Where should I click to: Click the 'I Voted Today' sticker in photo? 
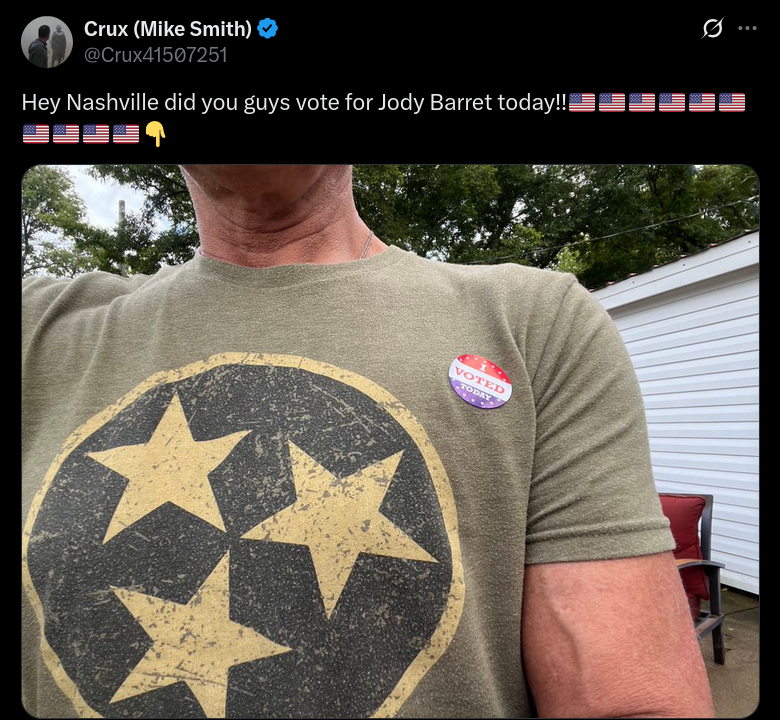pyautogui.click(x=480, y=381)
